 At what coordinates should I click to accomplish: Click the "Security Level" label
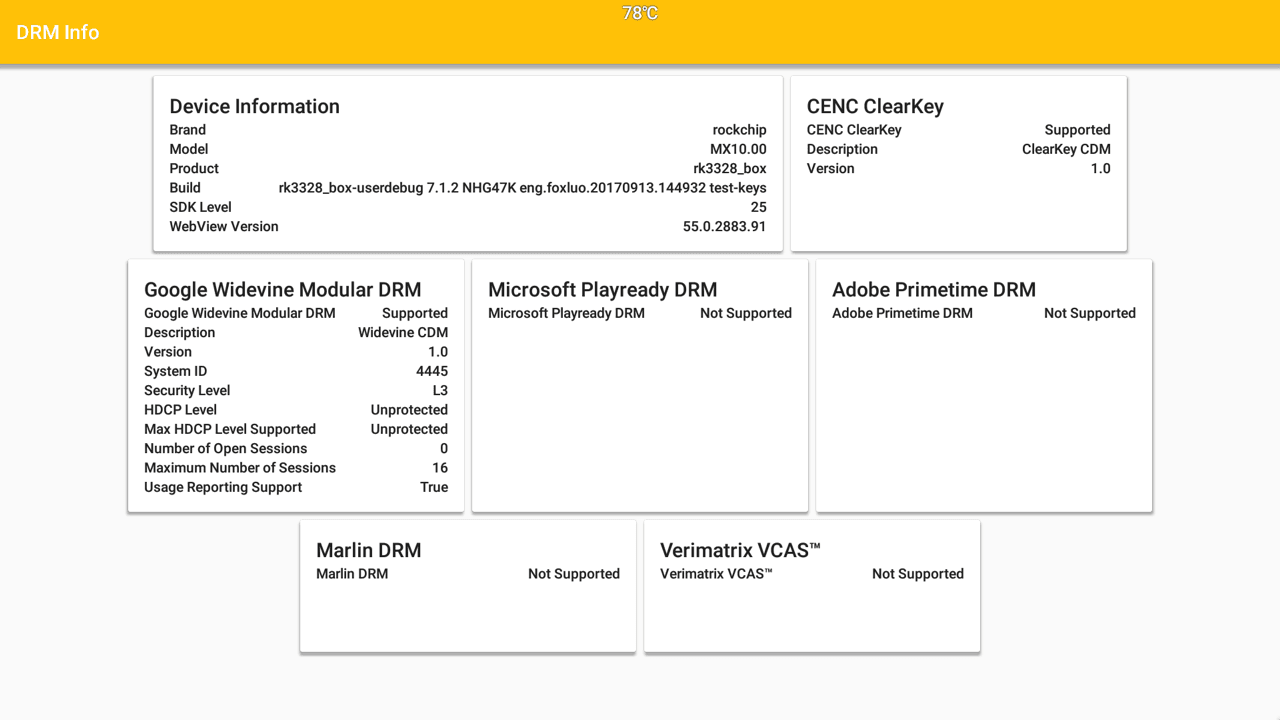click(x=187, y=390)
